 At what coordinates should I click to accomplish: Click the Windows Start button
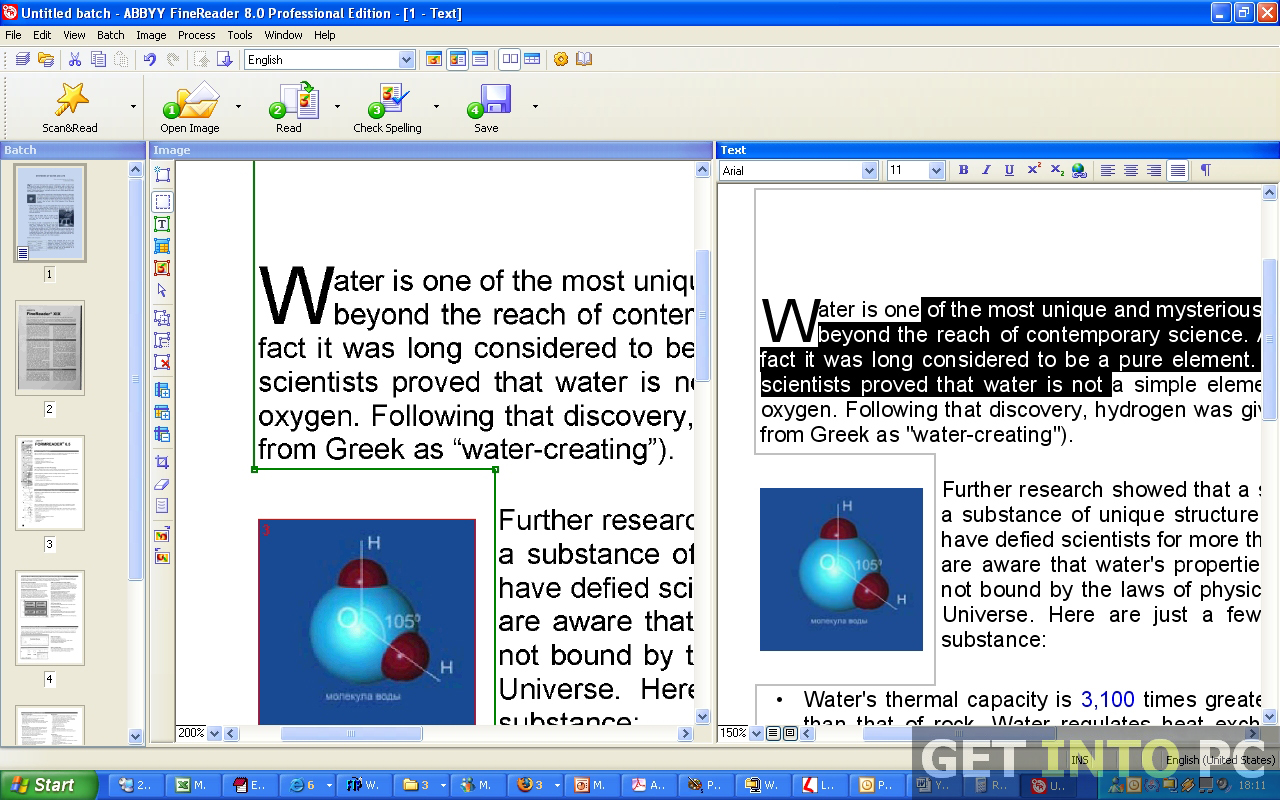coord(47,785)
